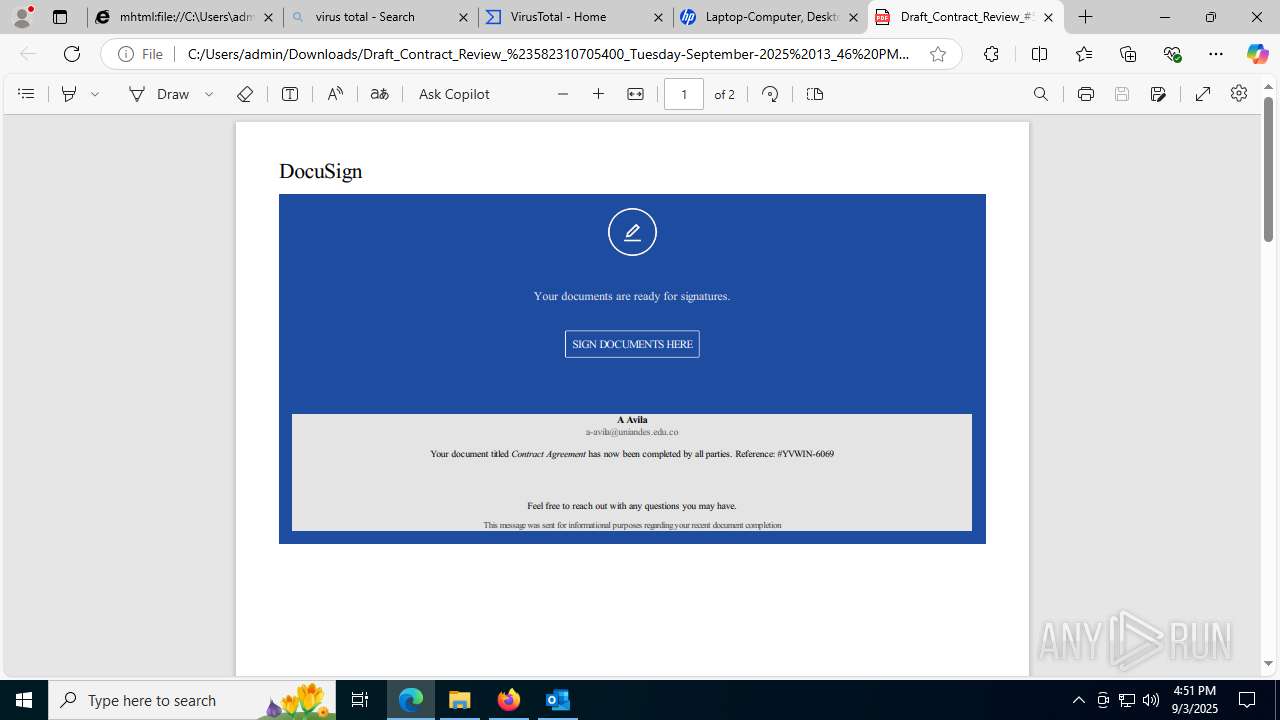Screen dimensions: 1280x720
Task: Click the SIGN DOCUMENTS HERE button
Action: click(632, 344)
